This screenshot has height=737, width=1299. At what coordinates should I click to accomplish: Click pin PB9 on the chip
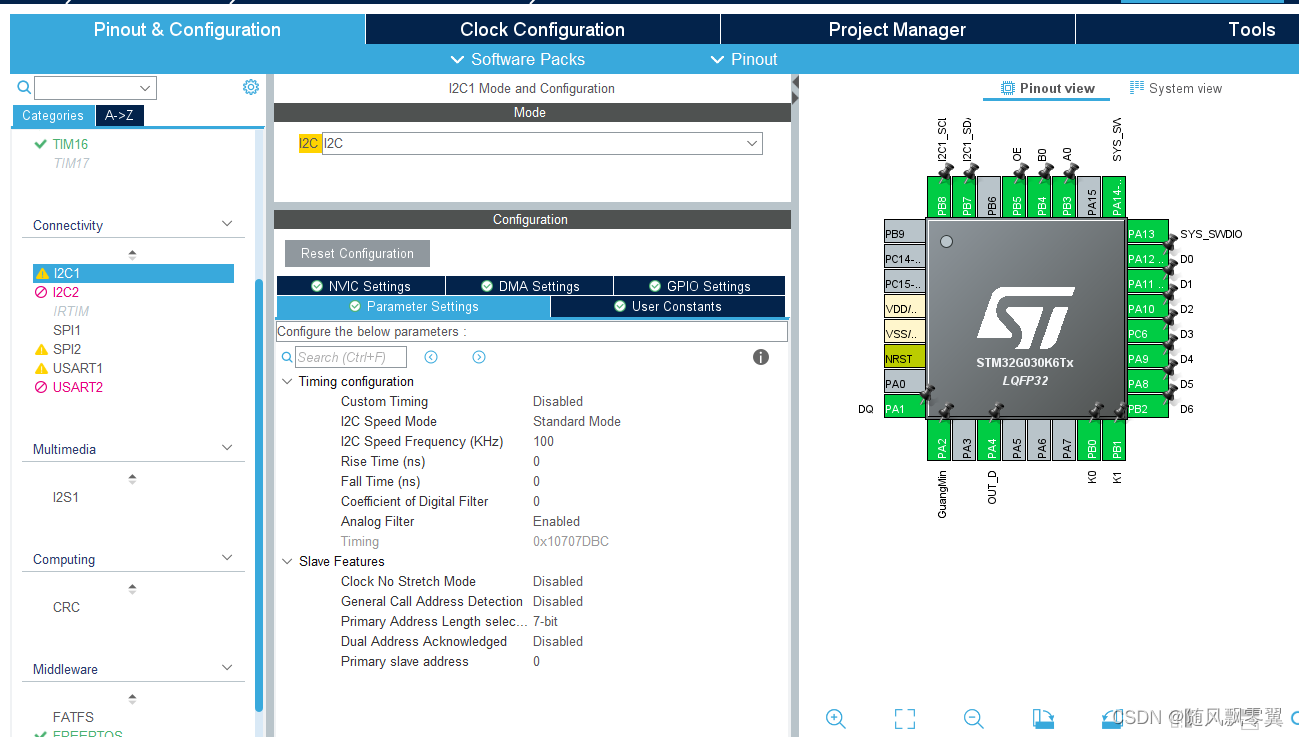click(x=905, y=234)
